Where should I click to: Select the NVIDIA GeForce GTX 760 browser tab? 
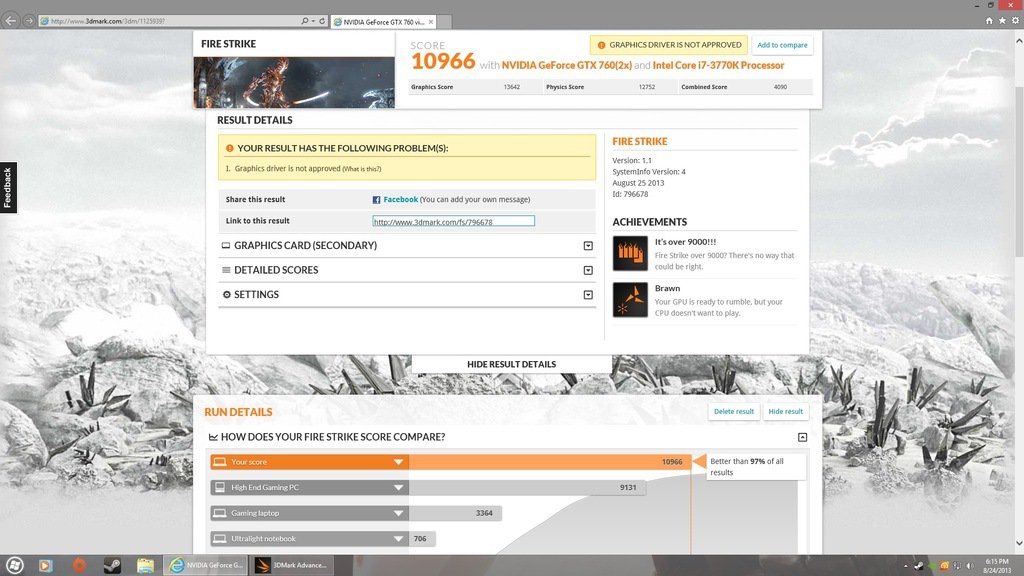384,21
